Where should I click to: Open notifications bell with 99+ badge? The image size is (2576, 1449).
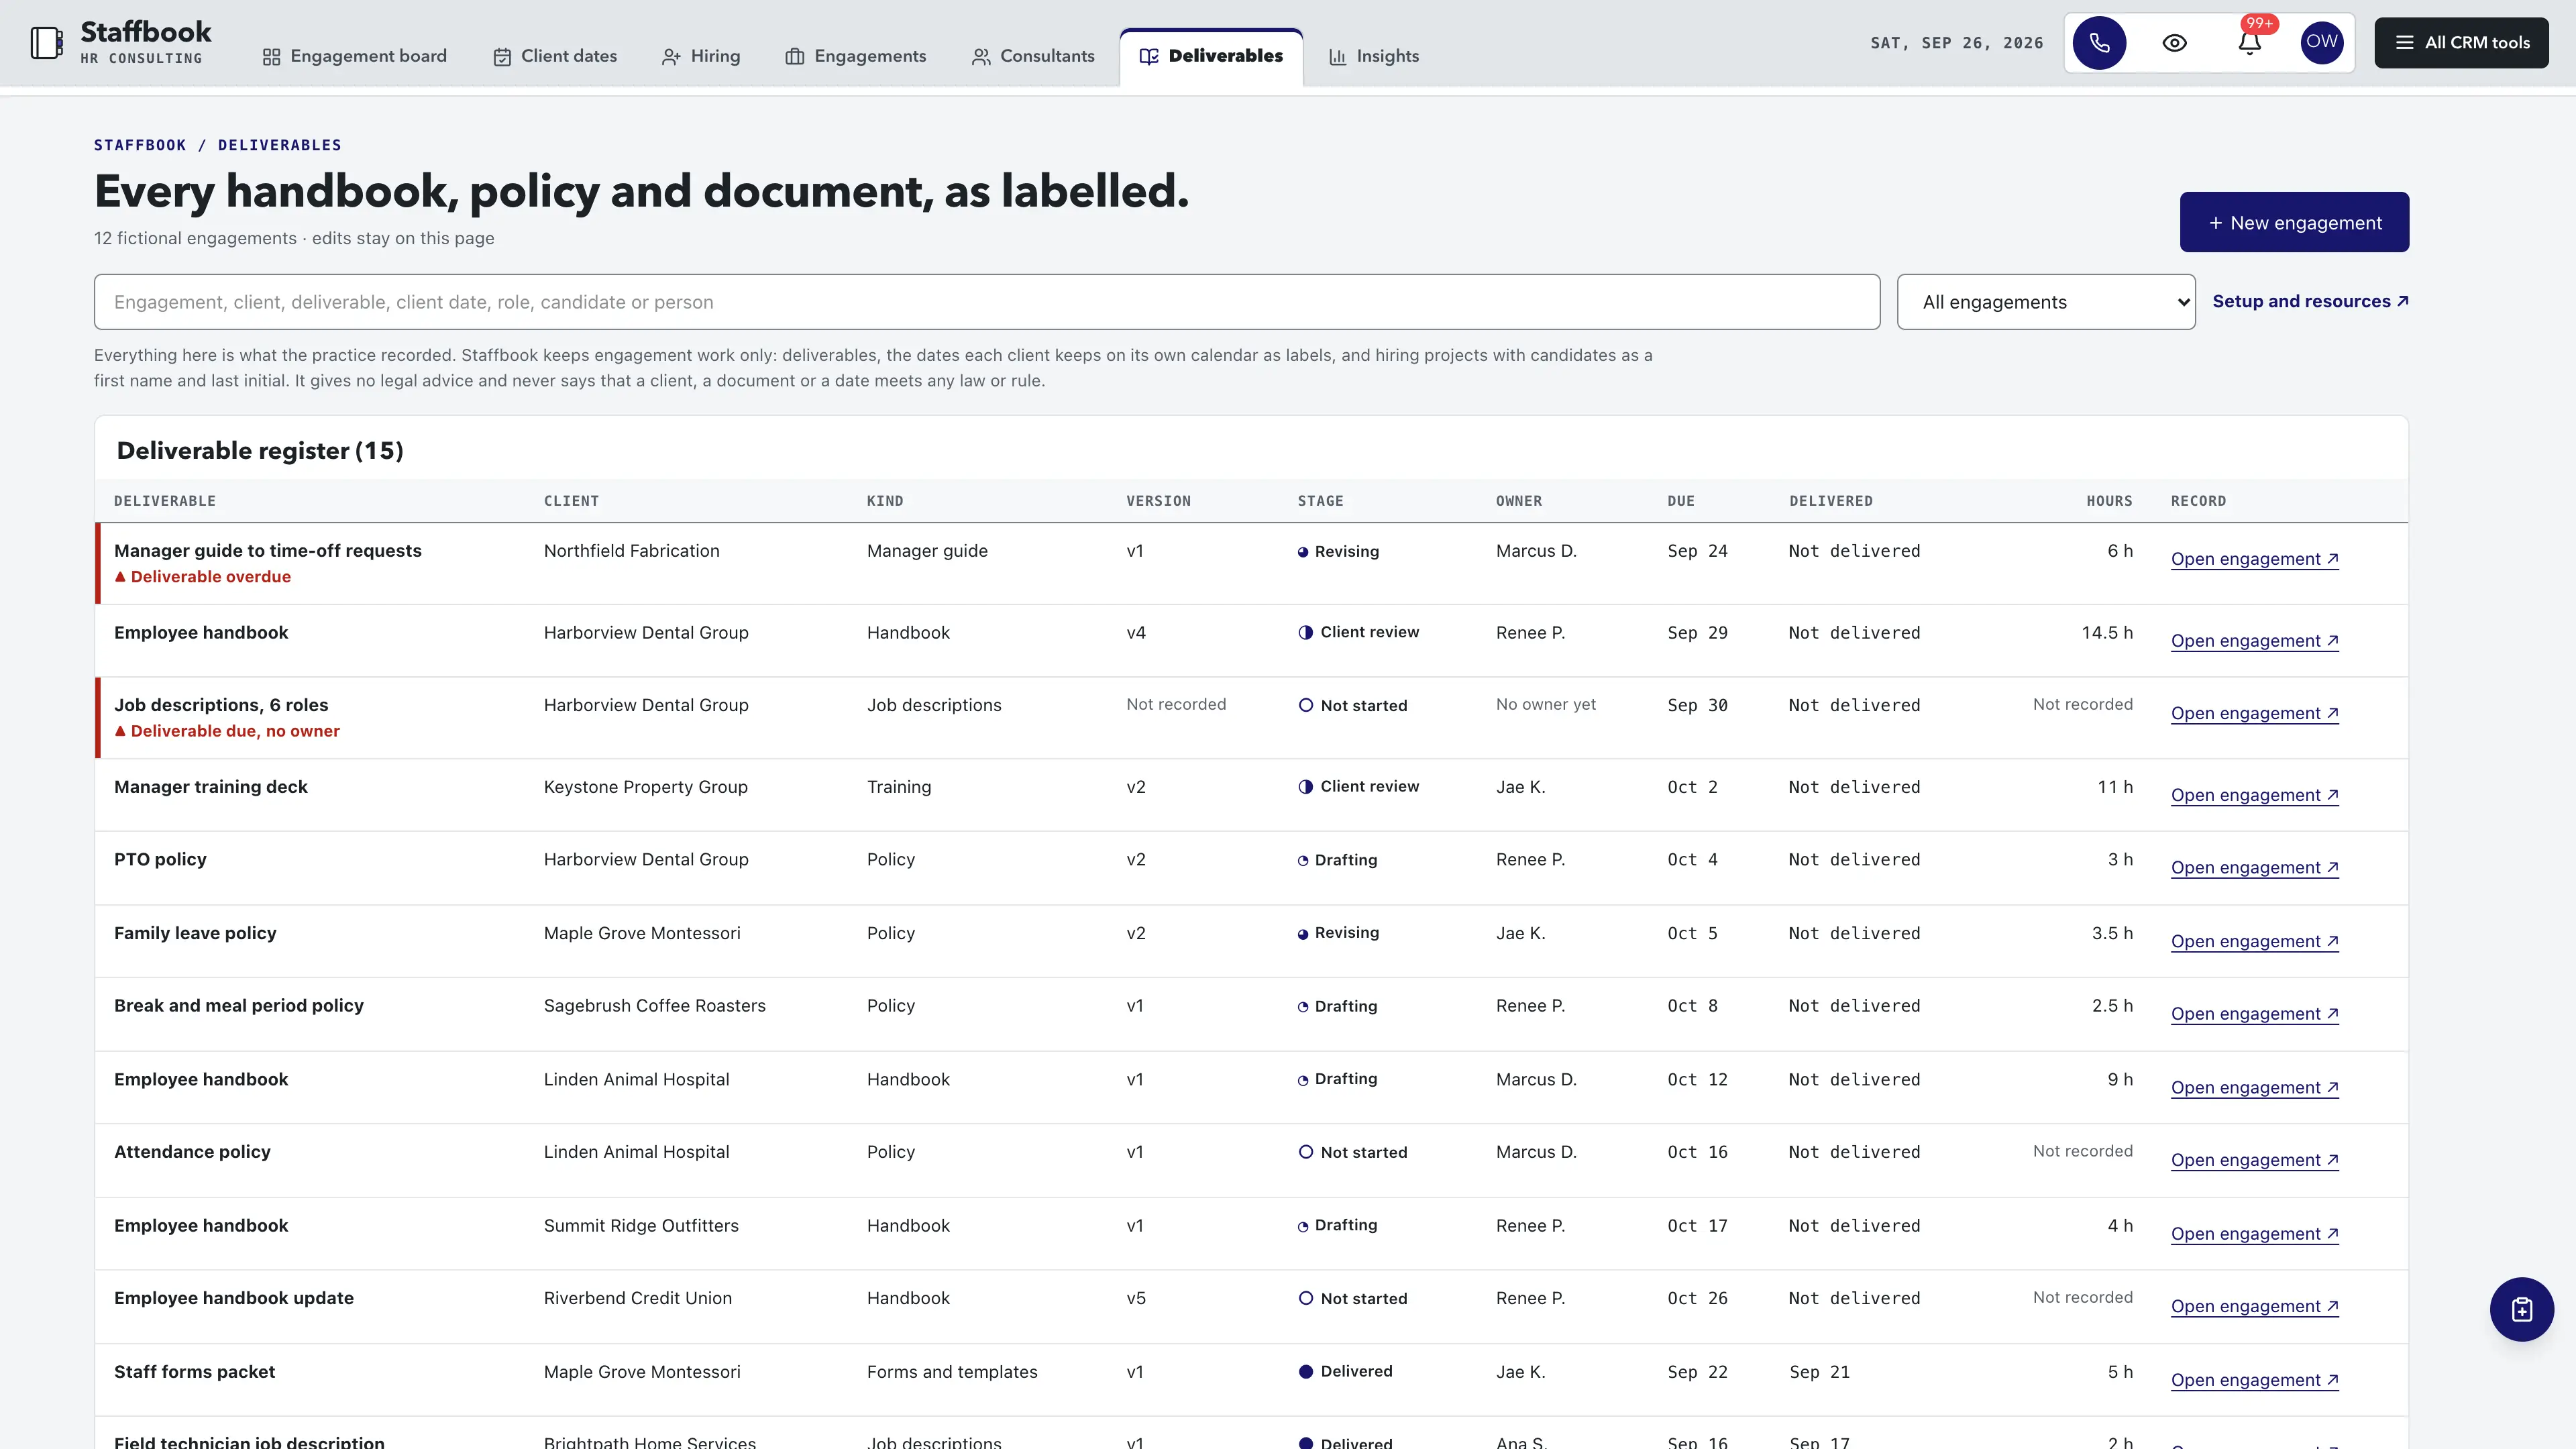(x=2250, y=43)
